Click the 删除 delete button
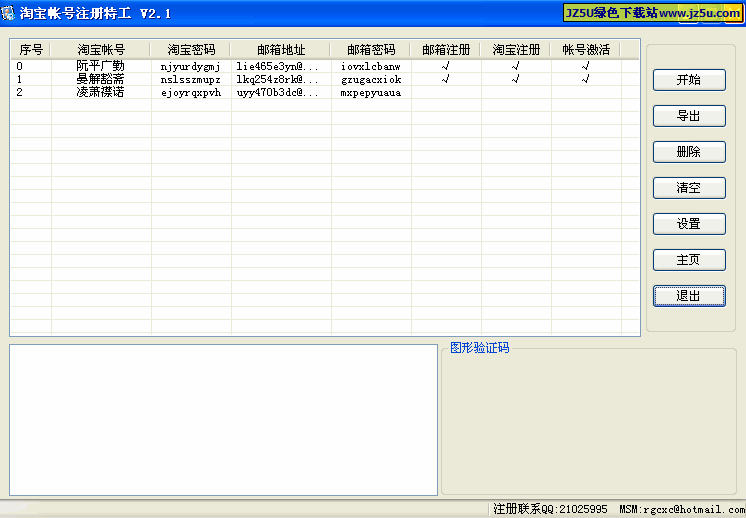 point(689,152)
